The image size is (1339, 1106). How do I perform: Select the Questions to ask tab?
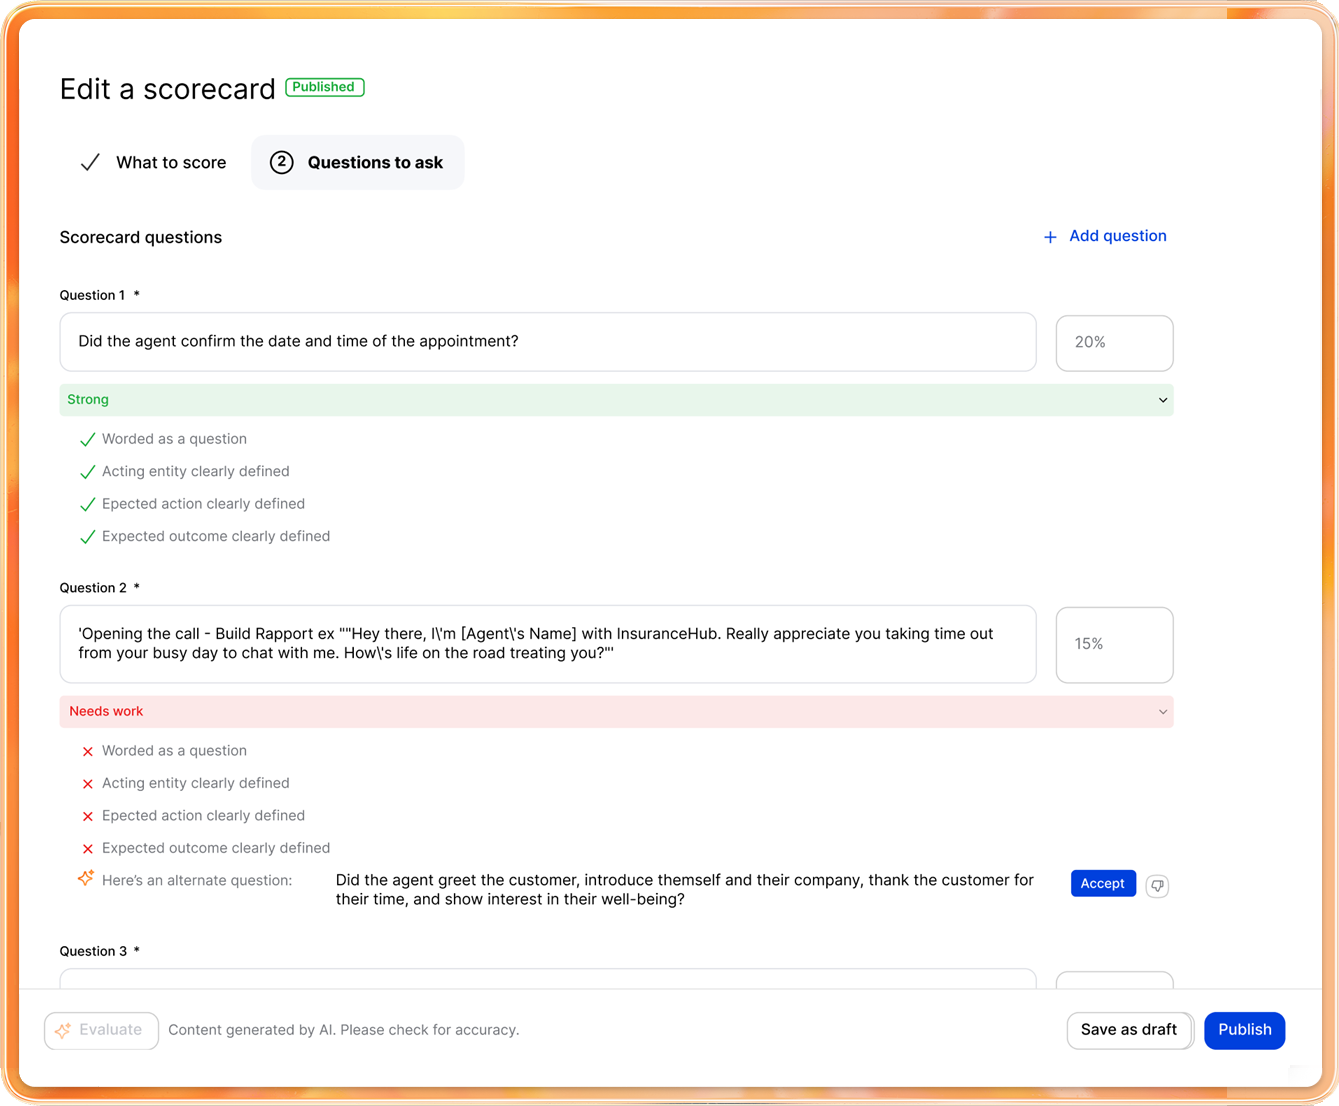click(374, 162)
